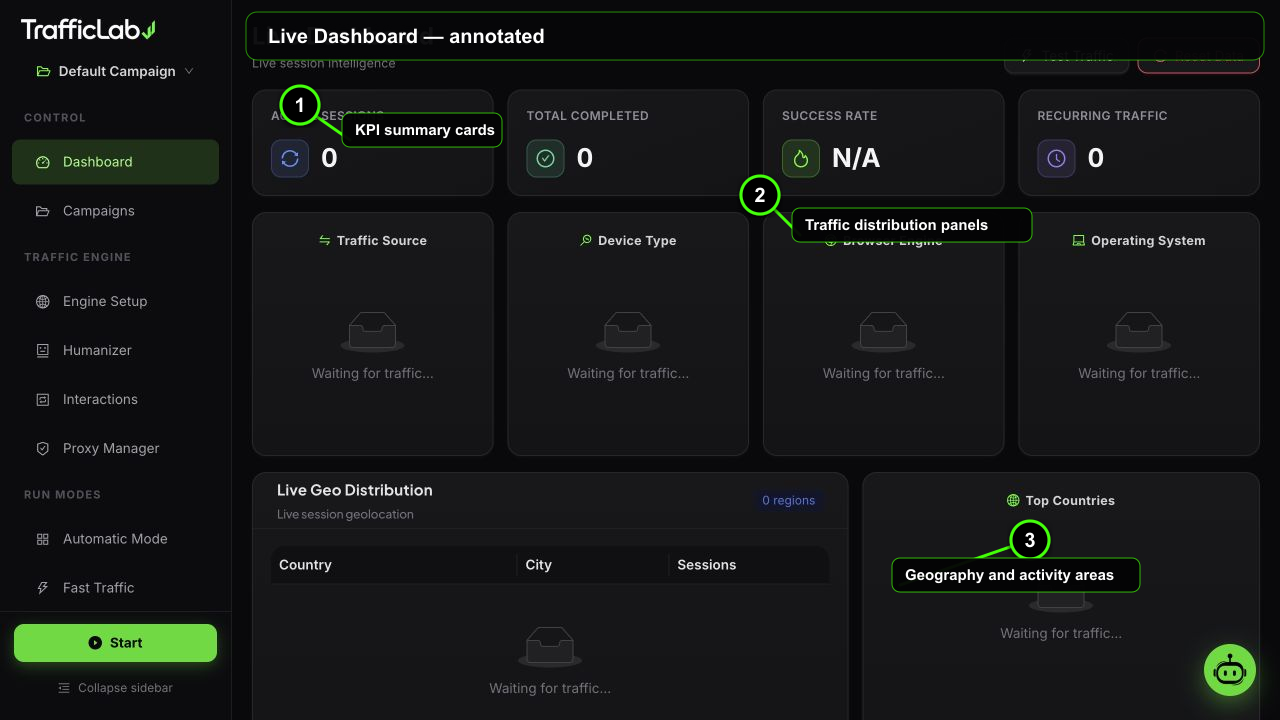Click the checkmark icon under Total Completed
This screenshot has height=720, width=1280.
(x=545, y=158)
